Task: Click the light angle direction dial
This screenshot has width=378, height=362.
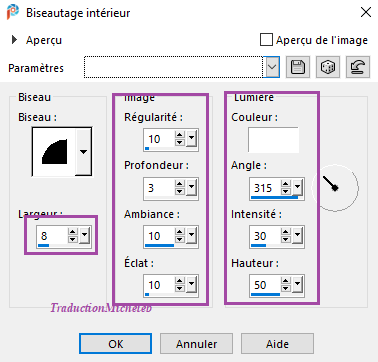Action: click(335, 188)
